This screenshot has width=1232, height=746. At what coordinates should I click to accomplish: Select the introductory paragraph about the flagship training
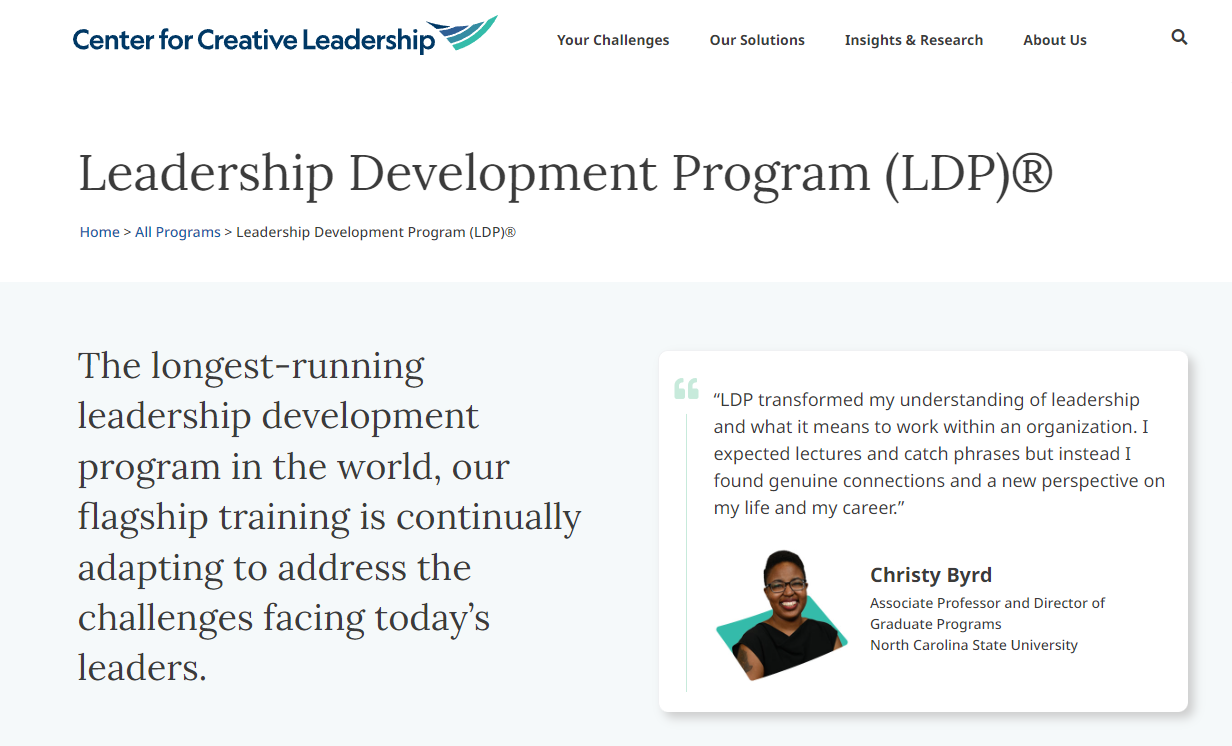tap(328, 517)
